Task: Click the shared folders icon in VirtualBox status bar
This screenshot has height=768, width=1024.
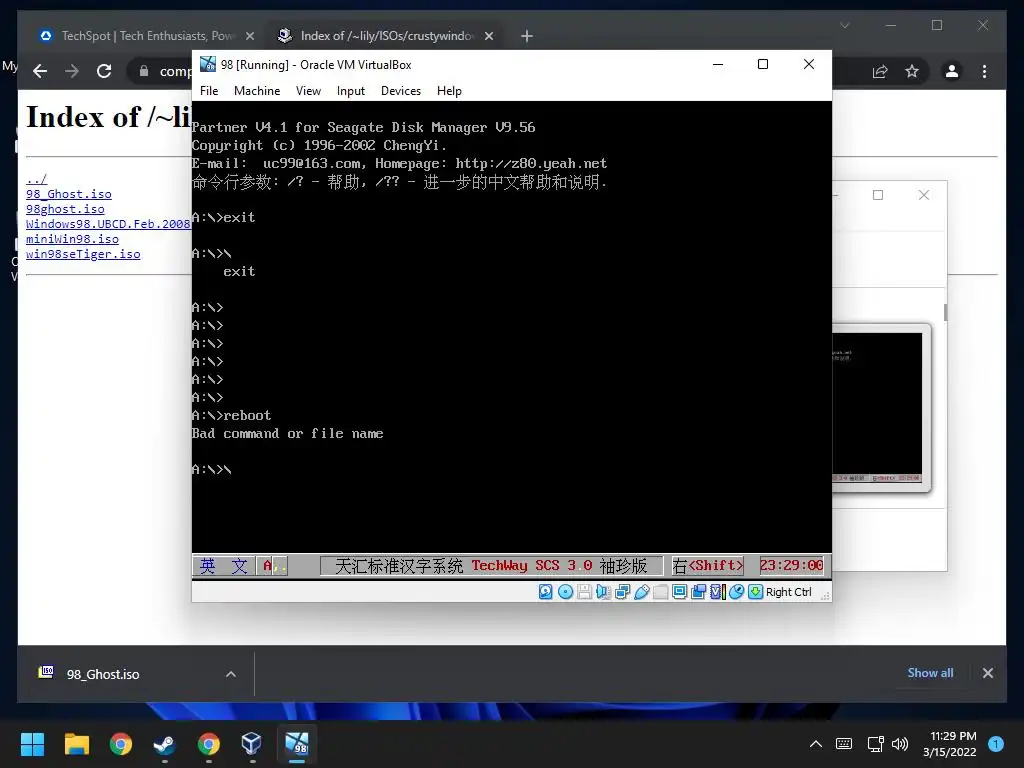Action: (x=660, y=592)
